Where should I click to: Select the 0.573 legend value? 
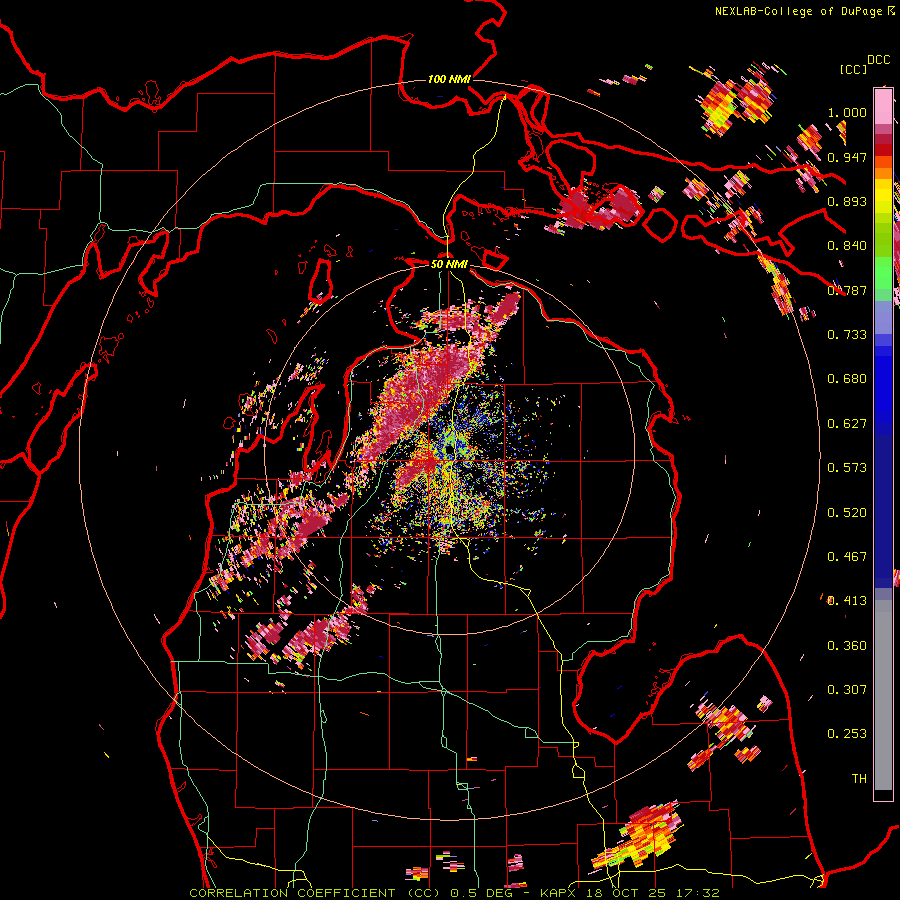(x=847, y=468)
